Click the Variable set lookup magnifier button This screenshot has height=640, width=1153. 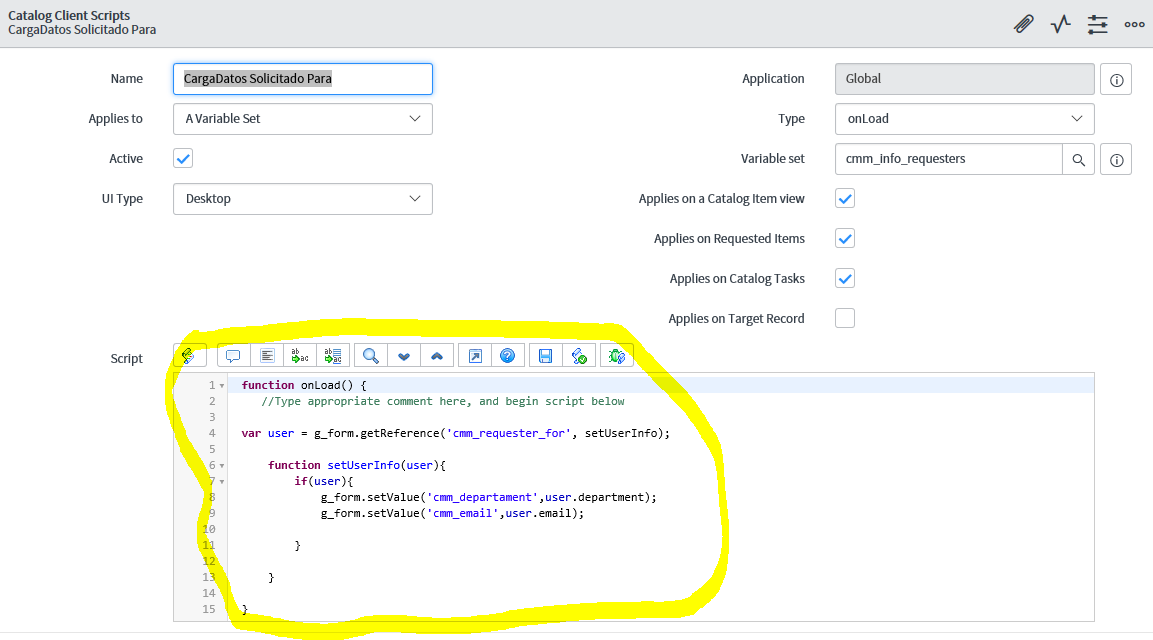[1078, 159]
